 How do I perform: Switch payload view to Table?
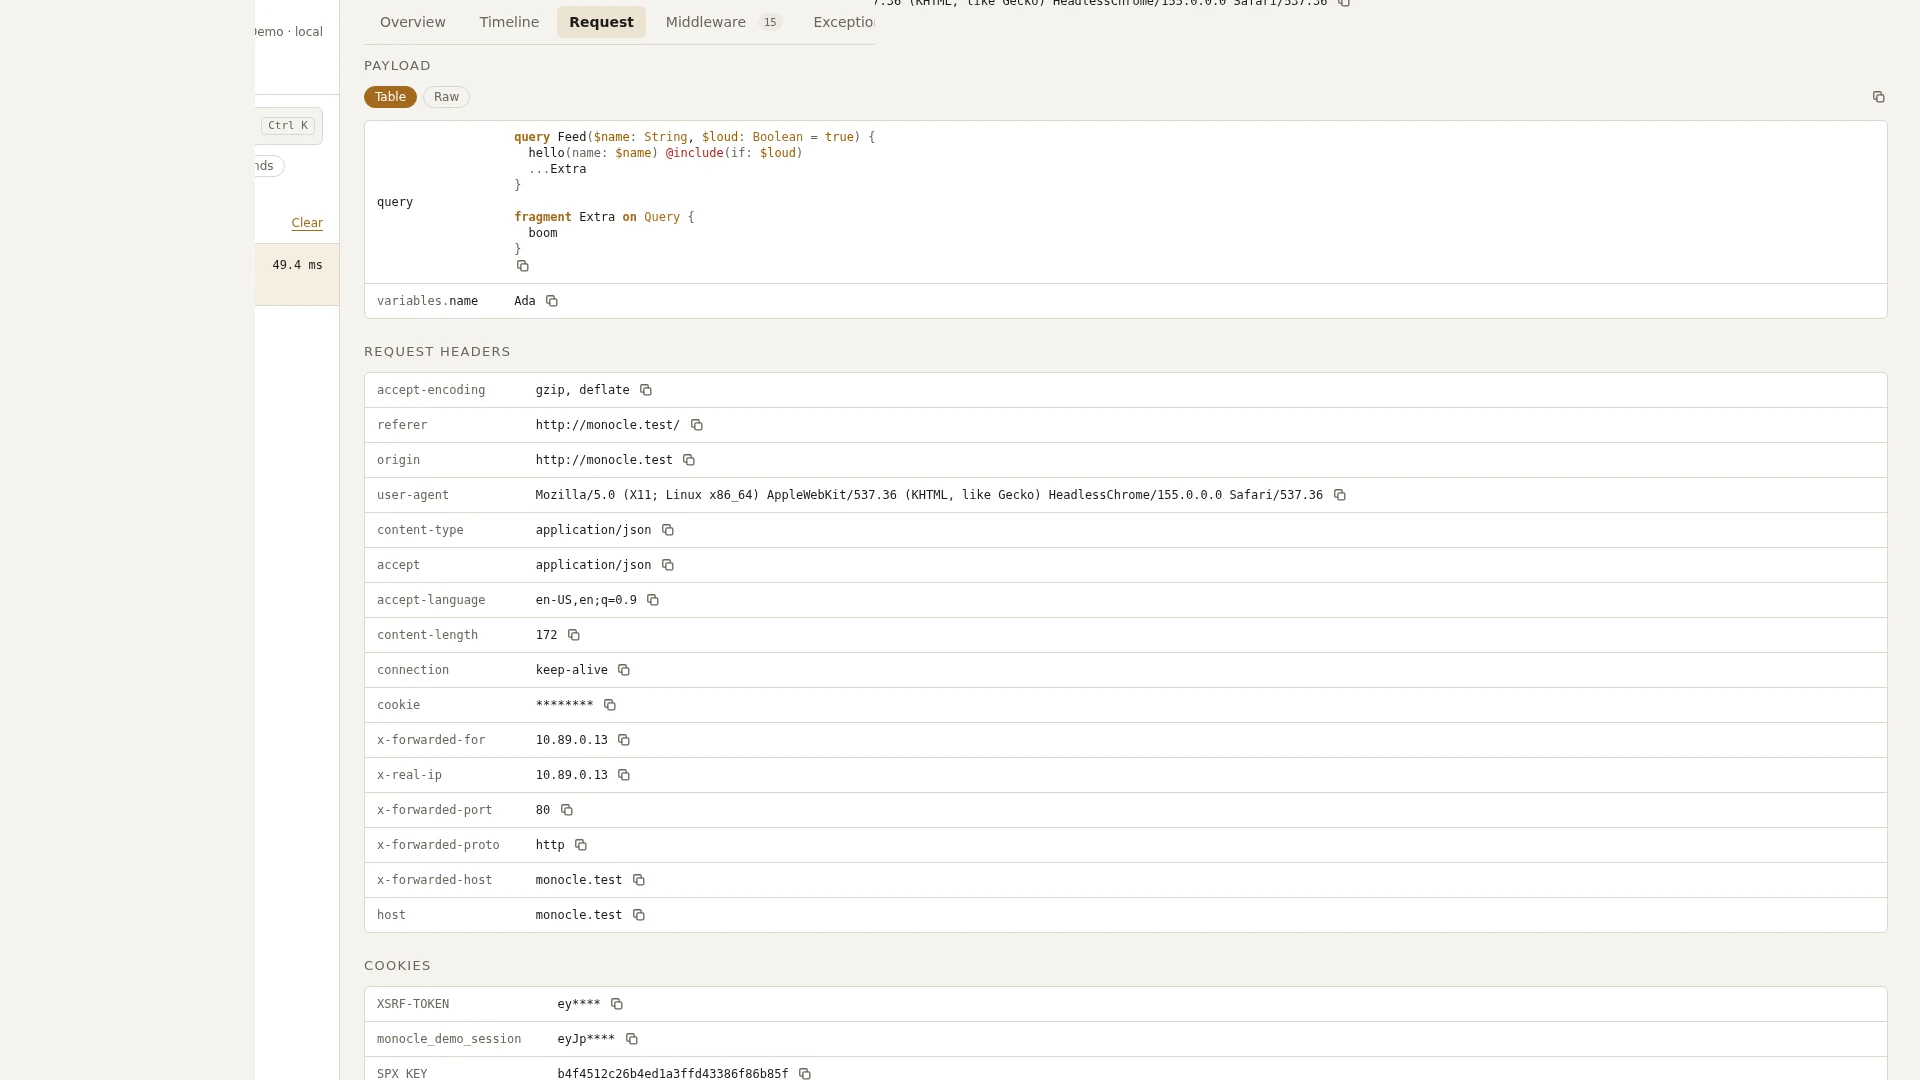(390, 97)
